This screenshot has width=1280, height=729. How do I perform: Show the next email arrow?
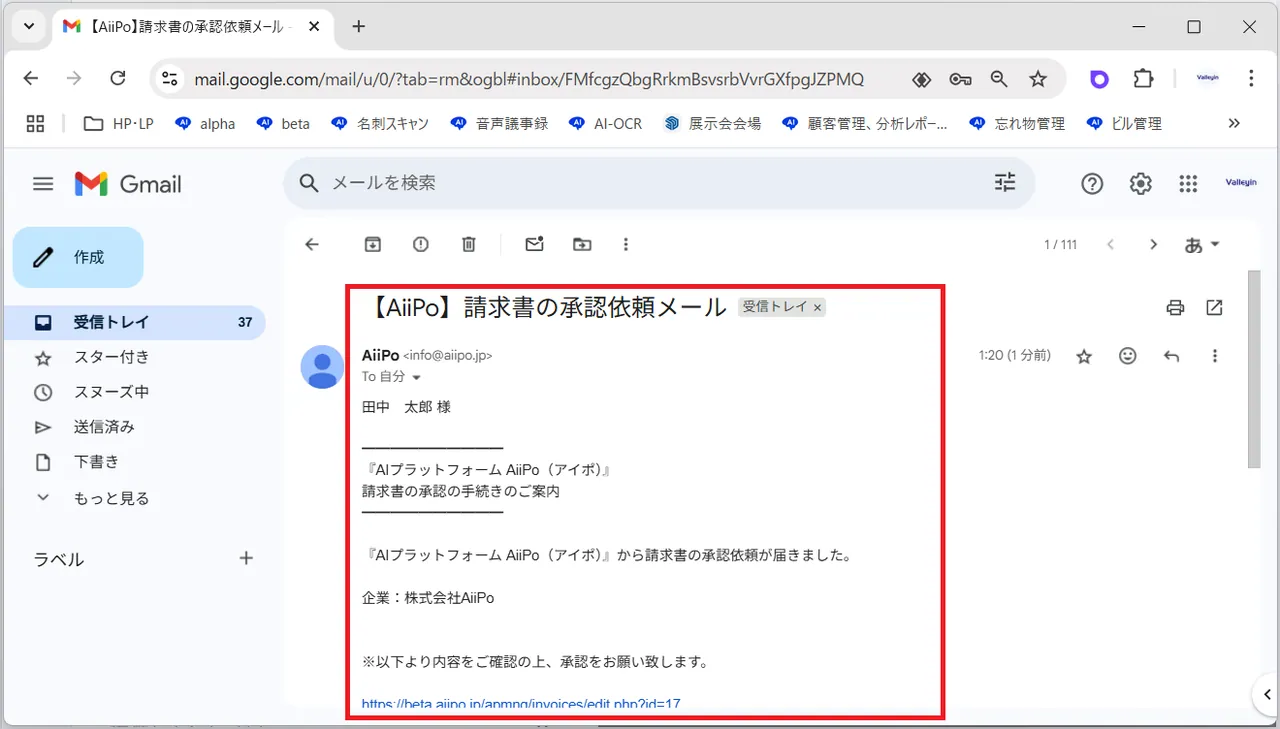pyautogui.click(x=1153, y=244)
